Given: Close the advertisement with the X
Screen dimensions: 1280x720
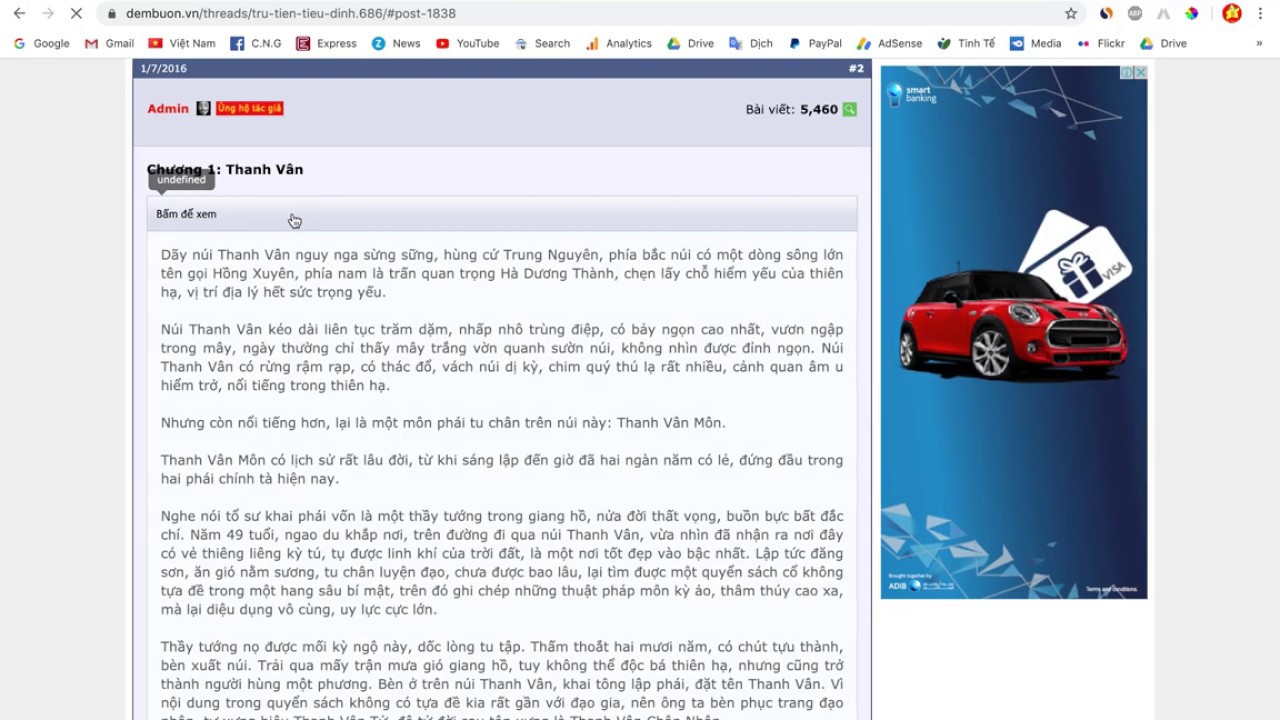Looking at the screenshot, I should [1140, 73].
